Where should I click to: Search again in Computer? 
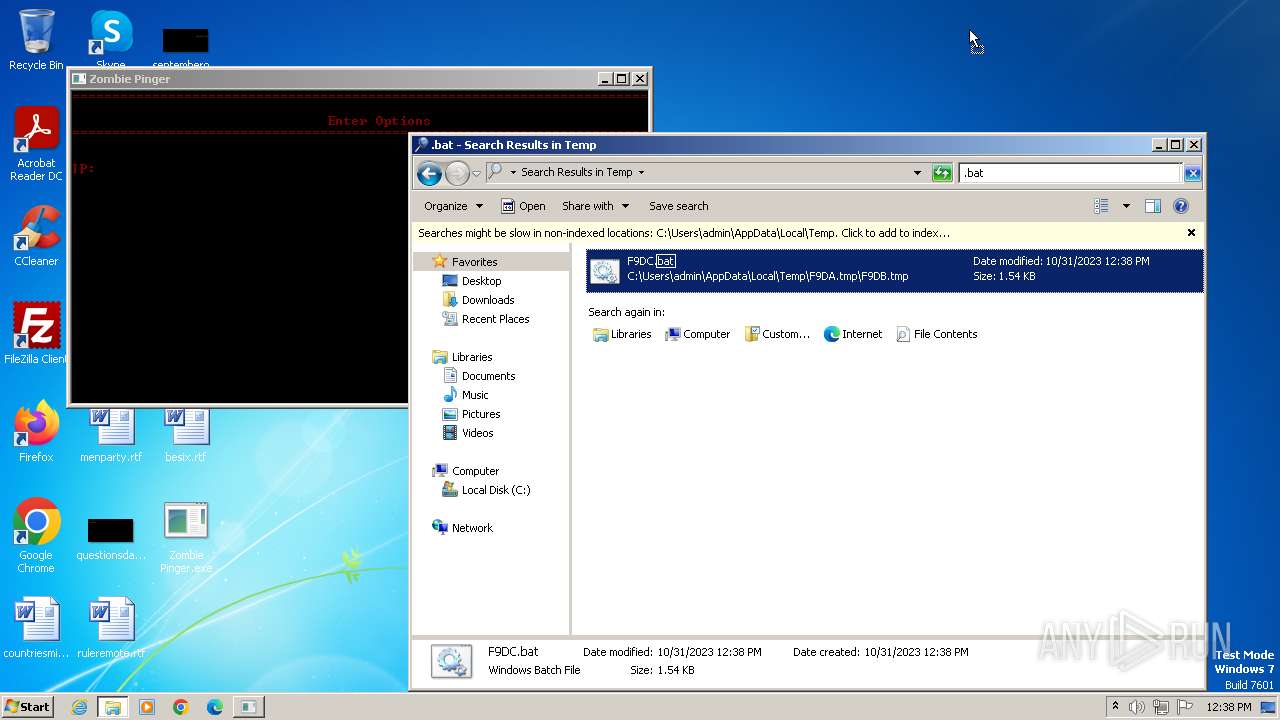tap(698, 334)
